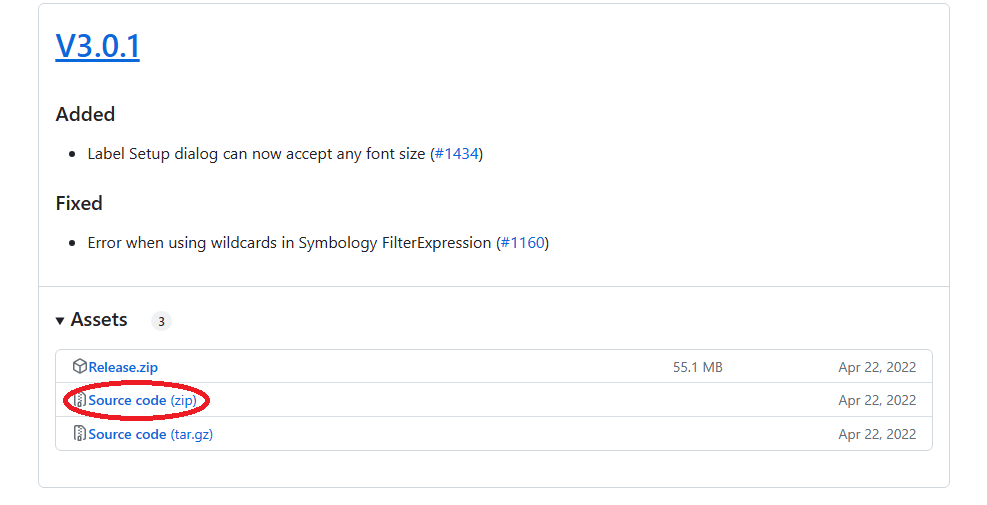Viewport: 987px width, 505px height.
Task: Click the date in the Source code (tar.gz) row
Action: pyautogui.click(x=877, y=434)
